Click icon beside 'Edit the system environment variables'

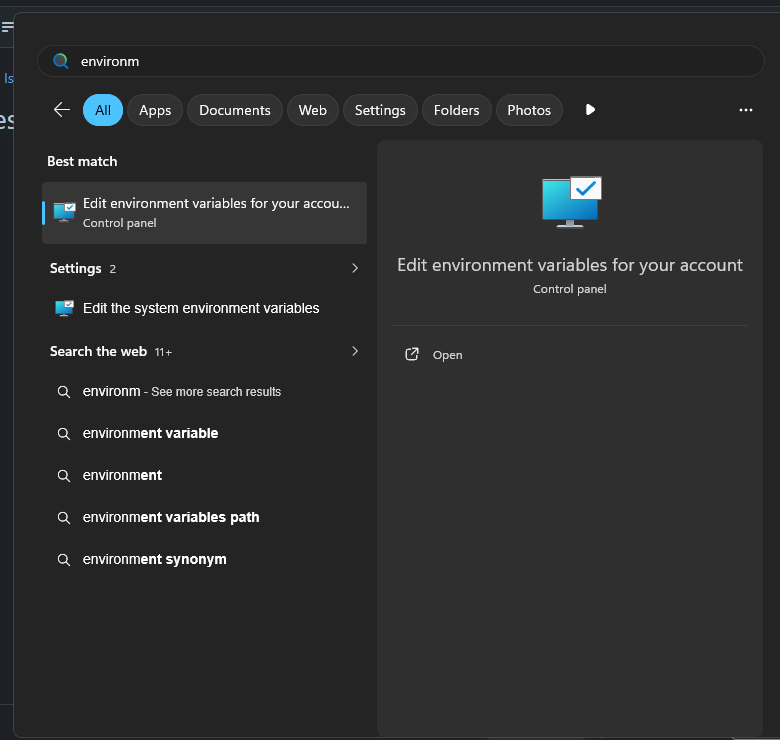[x=64, y=308]
